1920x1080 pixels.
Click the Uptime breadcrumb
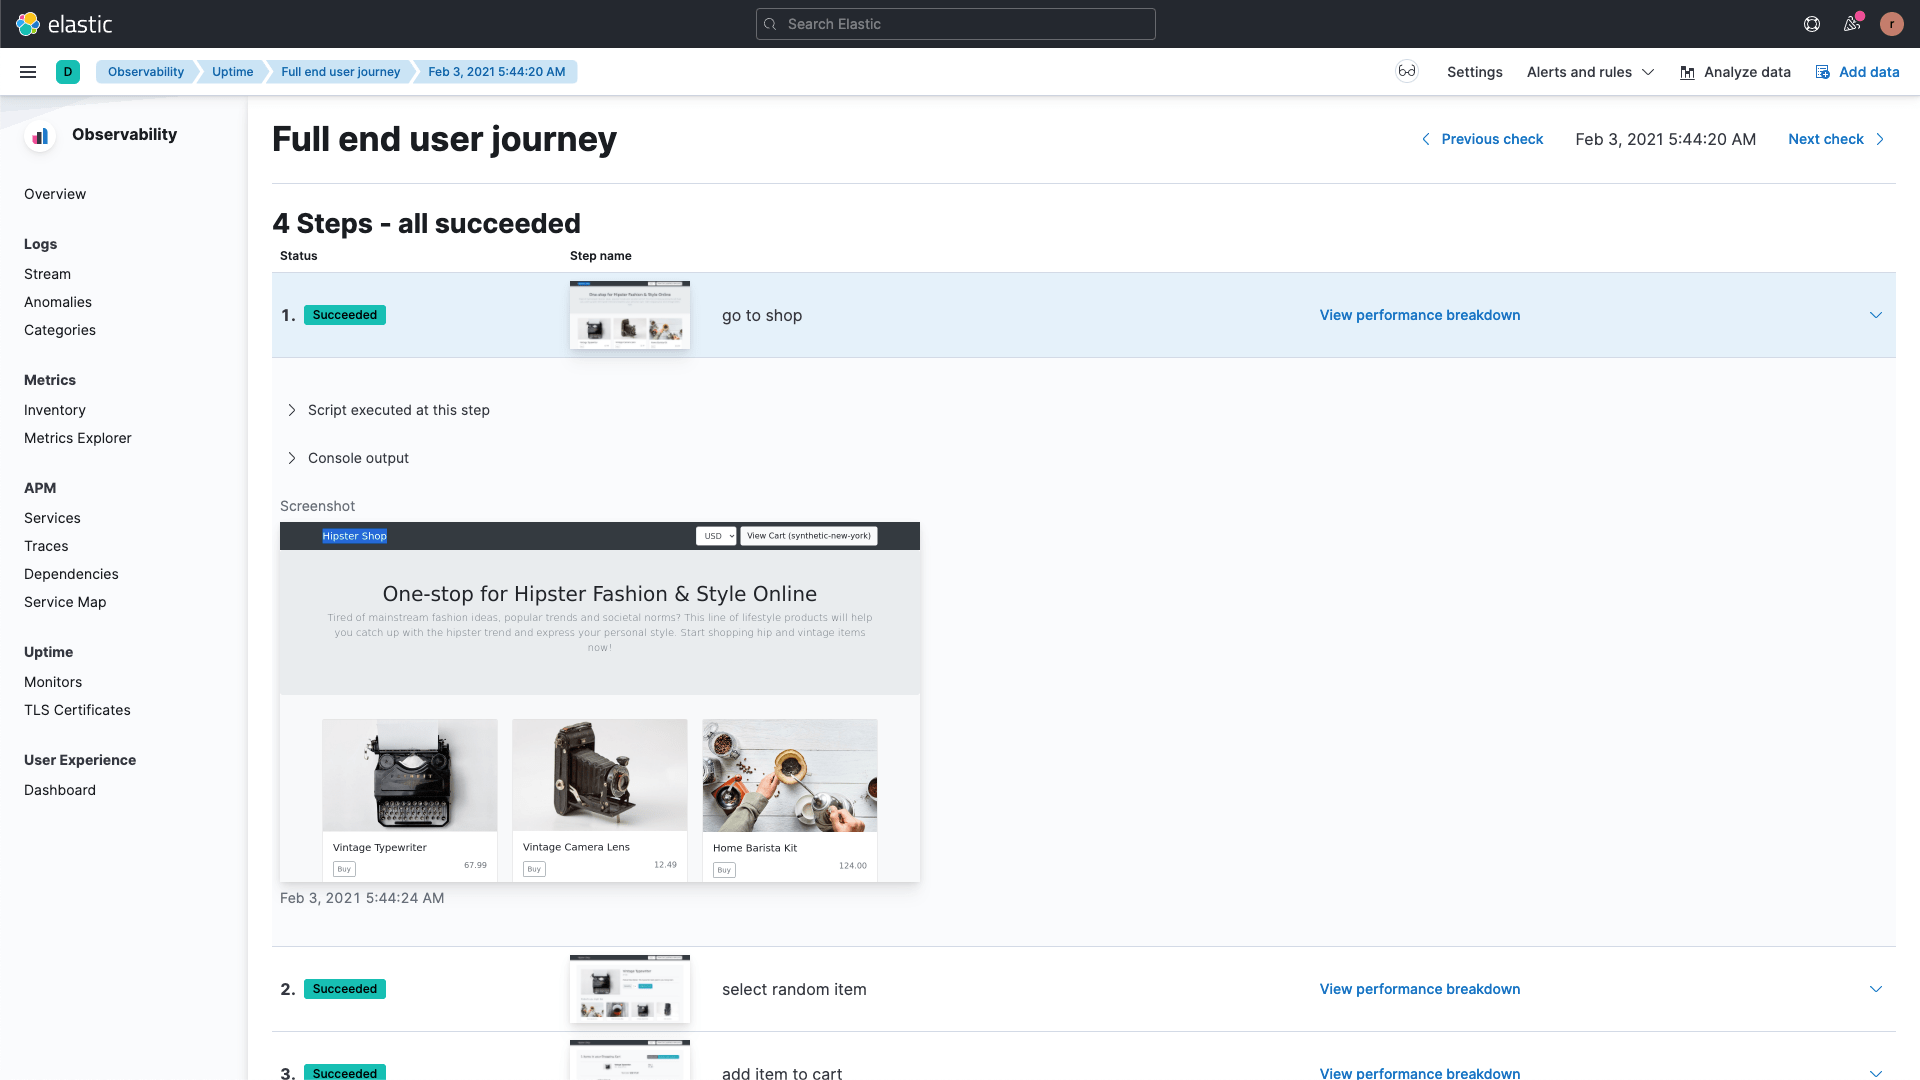pyautogui.click(x=232, y=72)
